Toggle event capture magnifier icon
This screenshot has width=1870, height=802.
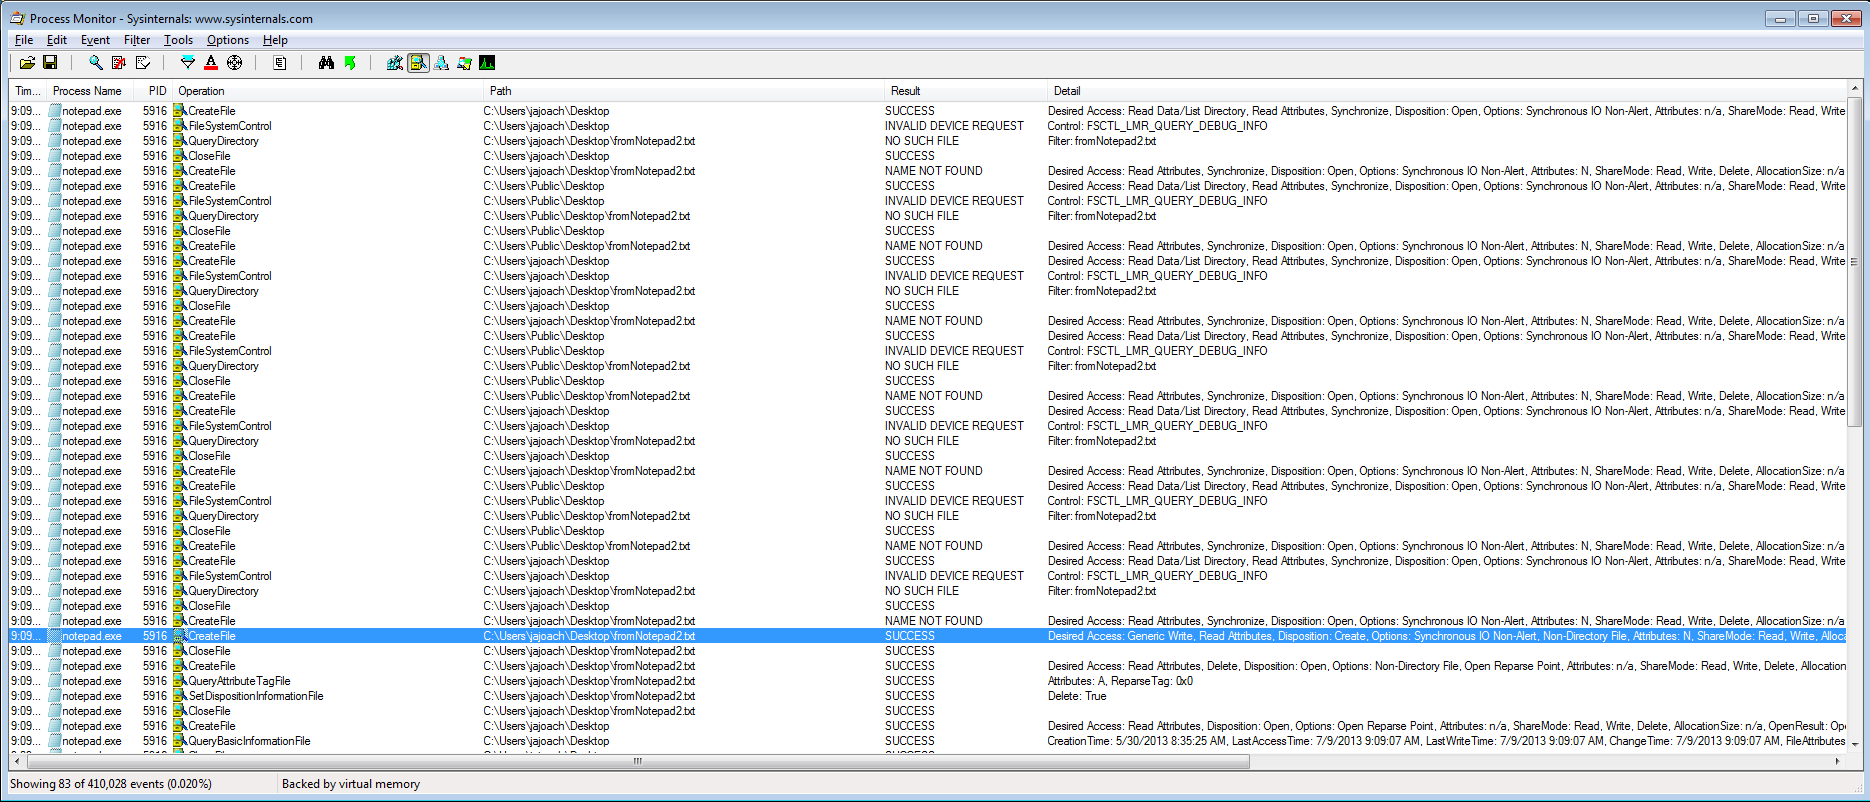[x=95, y=63]
